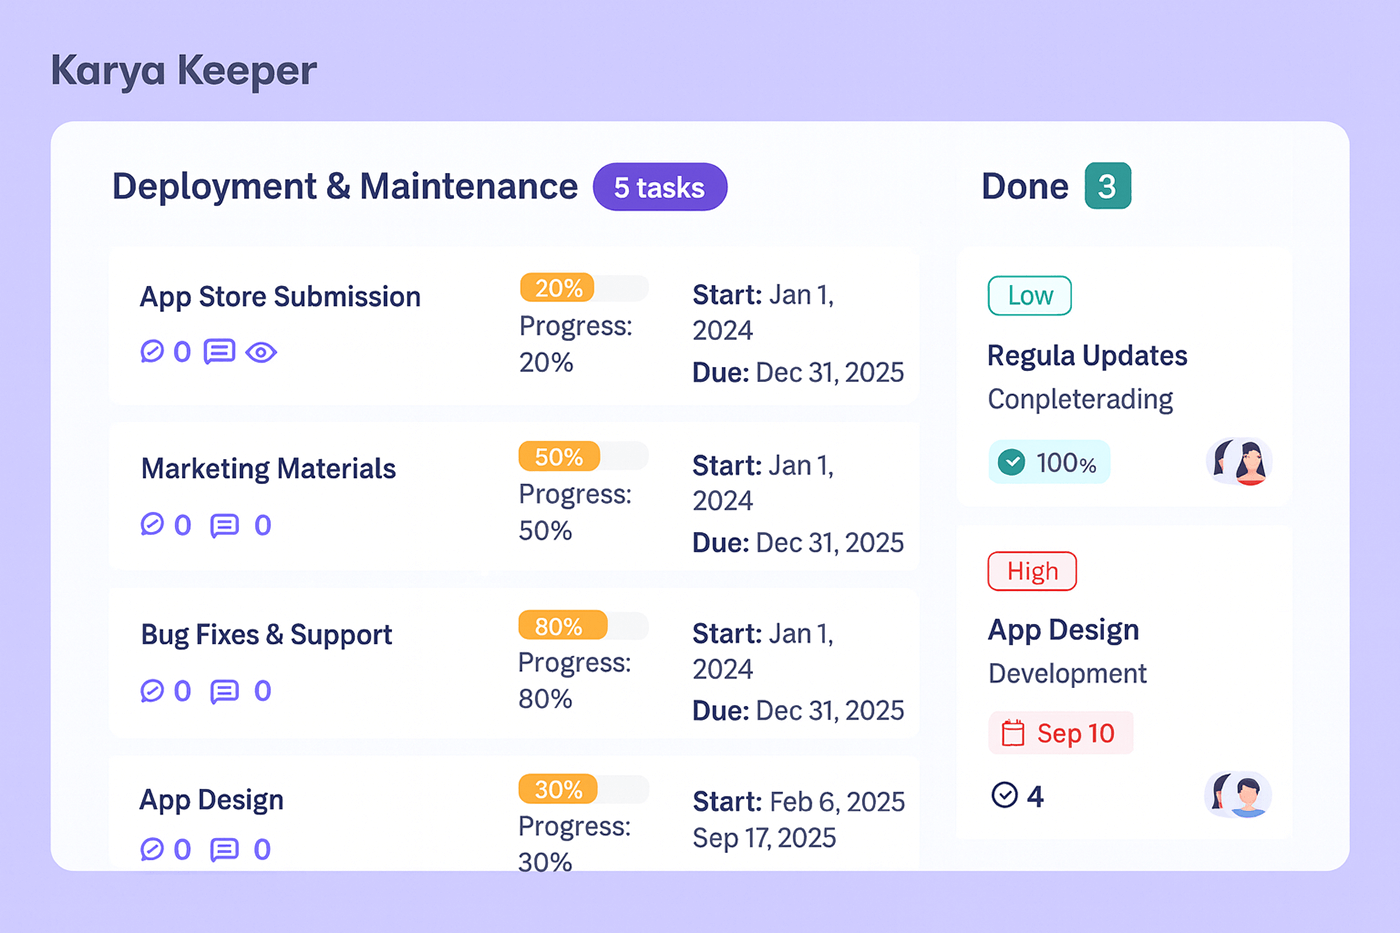Switch to the Done column header
1400x933 pixels.
(x=1024, y=185)
